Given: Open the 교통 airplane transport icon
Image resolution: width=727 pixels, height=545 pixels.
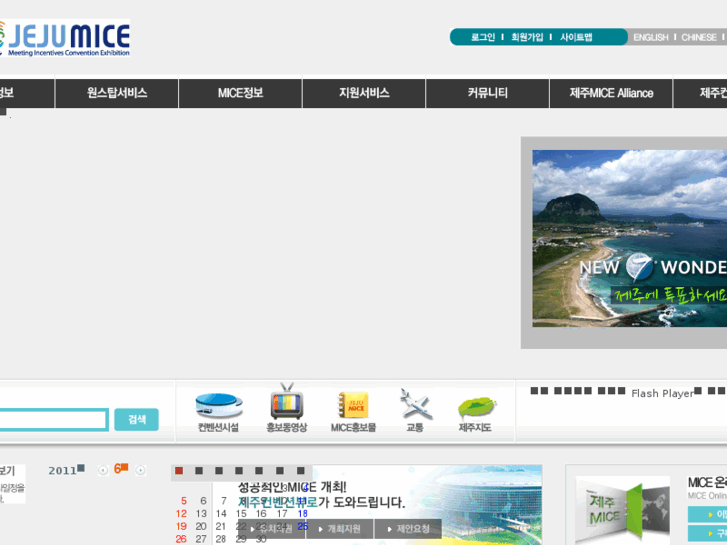Looking at the screenshot, I should click(415, 410).
